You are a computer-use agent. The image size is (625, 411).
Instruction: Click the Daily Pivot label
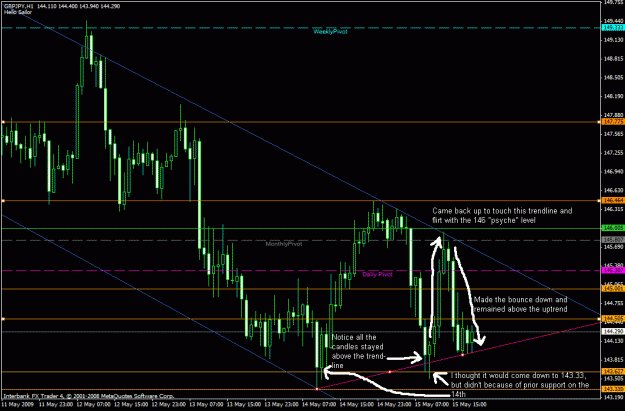[377, 274]
